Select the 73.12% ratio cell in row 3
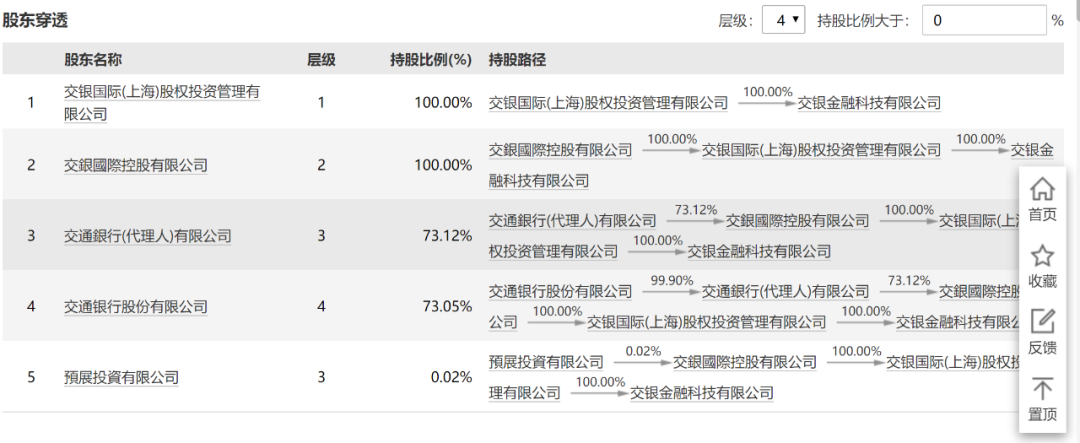The image size is (1080, 443). (x=448, y=236)
